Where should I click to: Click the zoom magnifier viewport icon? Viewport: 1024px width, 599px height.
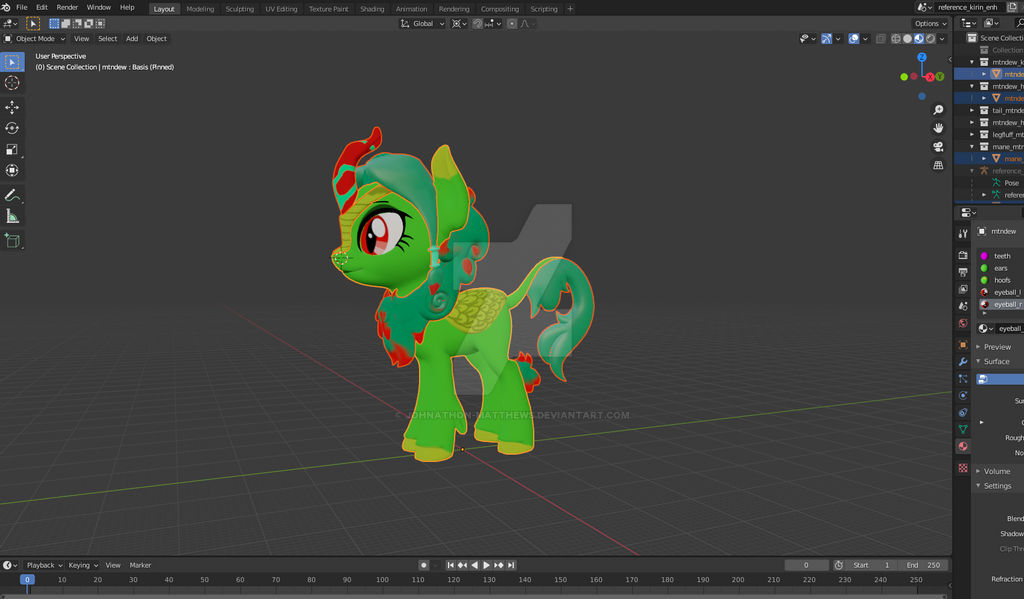point(938,110)
